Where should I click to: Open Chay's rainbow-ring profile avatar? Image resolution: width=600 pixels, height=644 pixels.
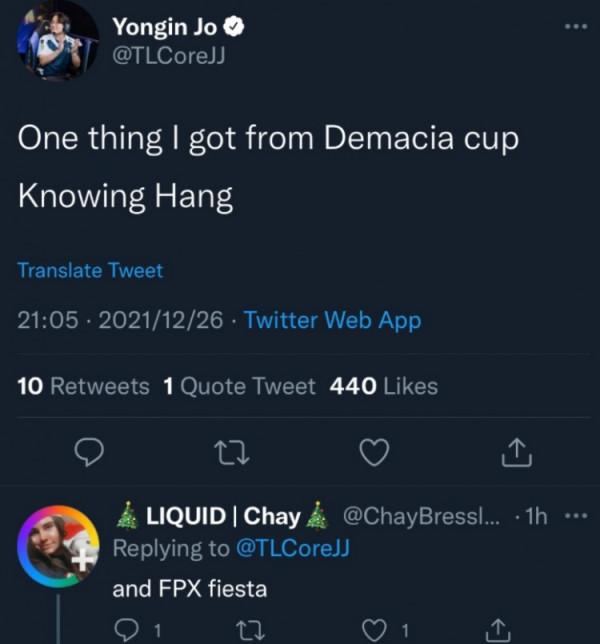click(58, 546)
